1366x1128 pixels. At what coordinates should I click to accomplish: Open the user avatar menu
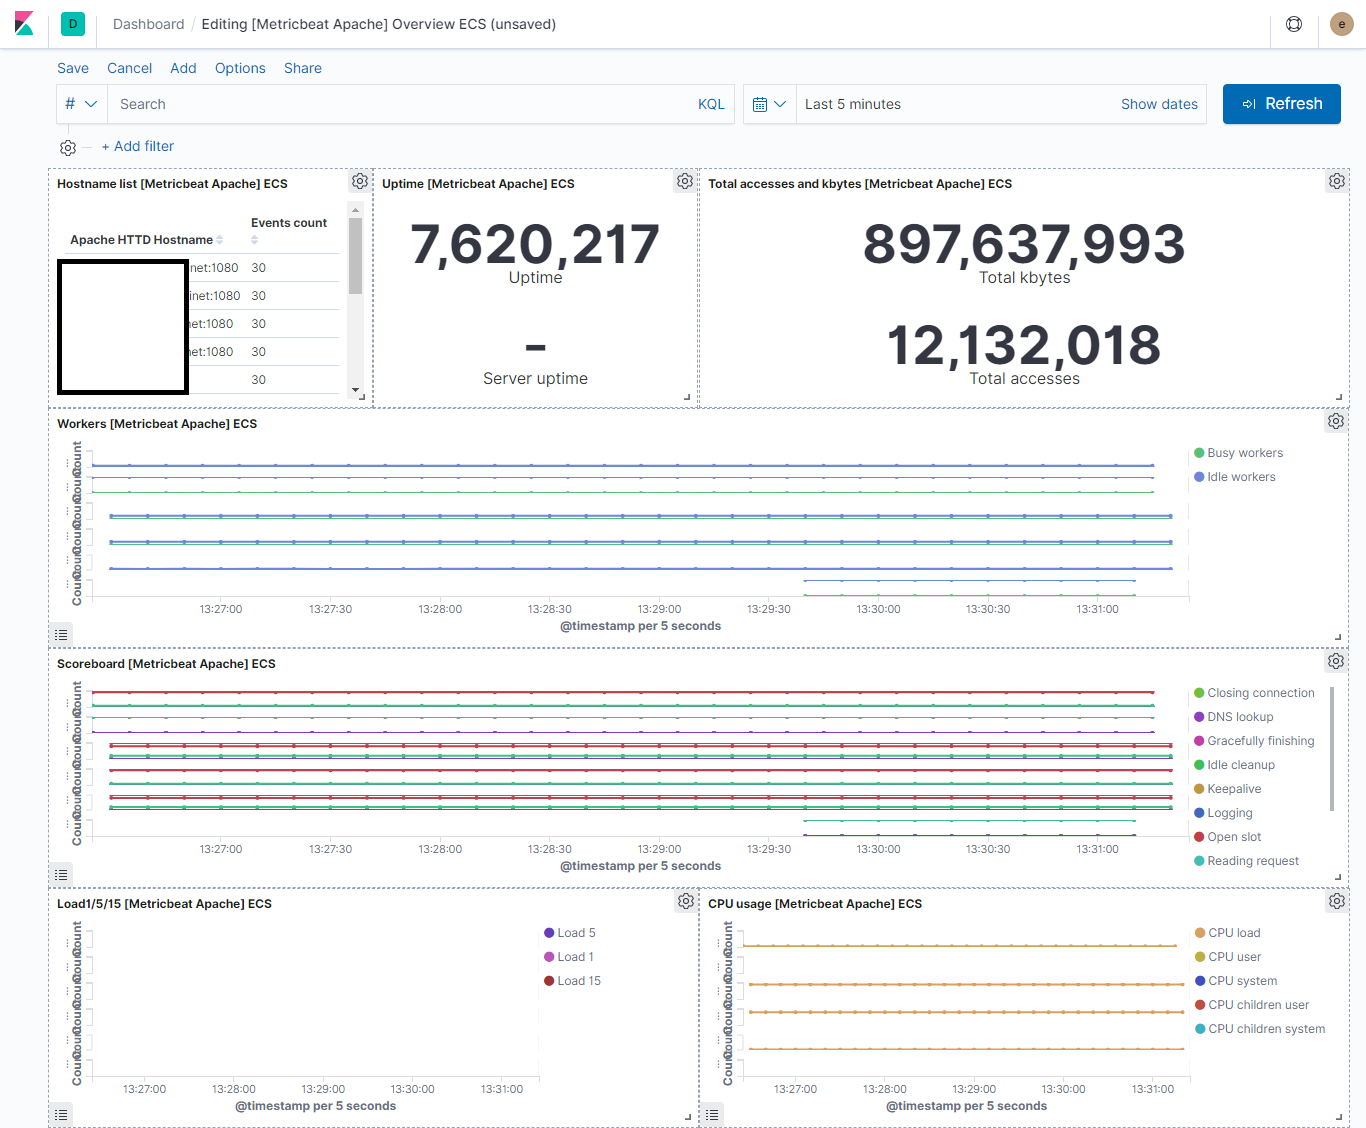(1342, 24)
